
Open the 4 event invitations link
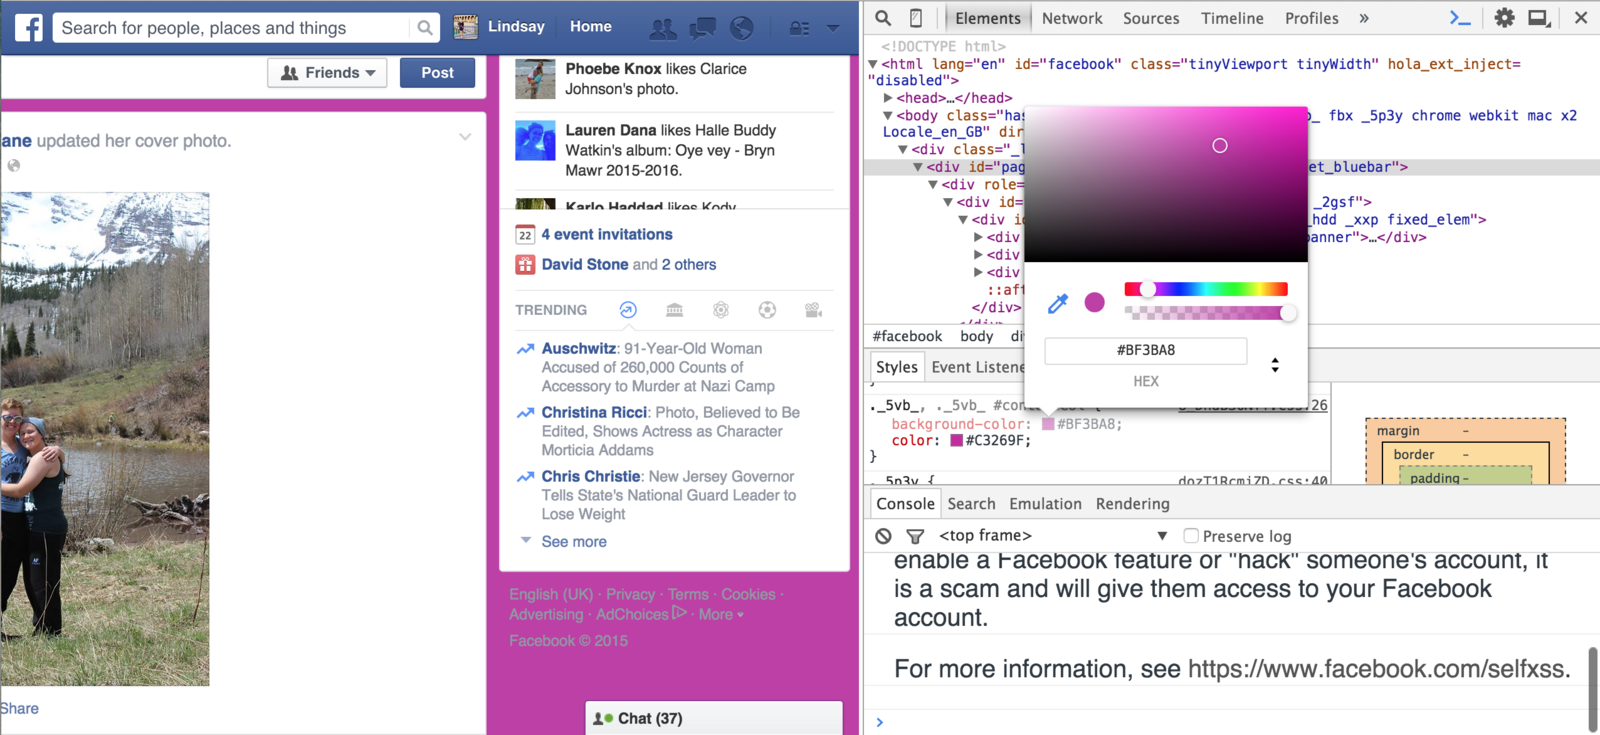(x=607, y=234)
